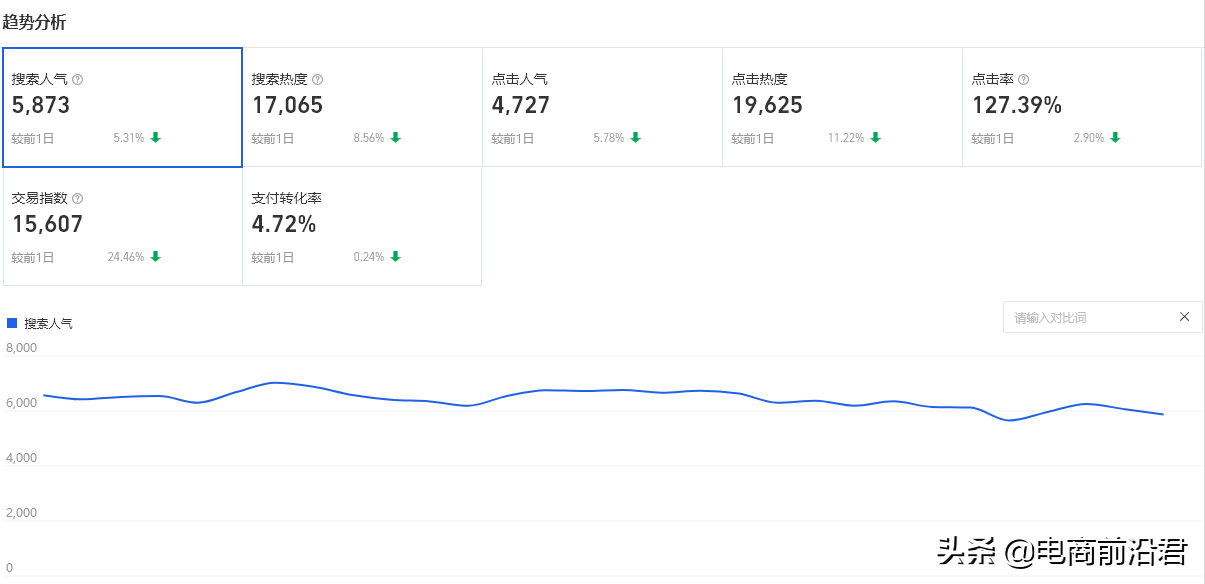The height and width of the screenshot is (584, 1205).
Task: Click the green down arrow on 搜索热度 card
Action: point(394,139)
